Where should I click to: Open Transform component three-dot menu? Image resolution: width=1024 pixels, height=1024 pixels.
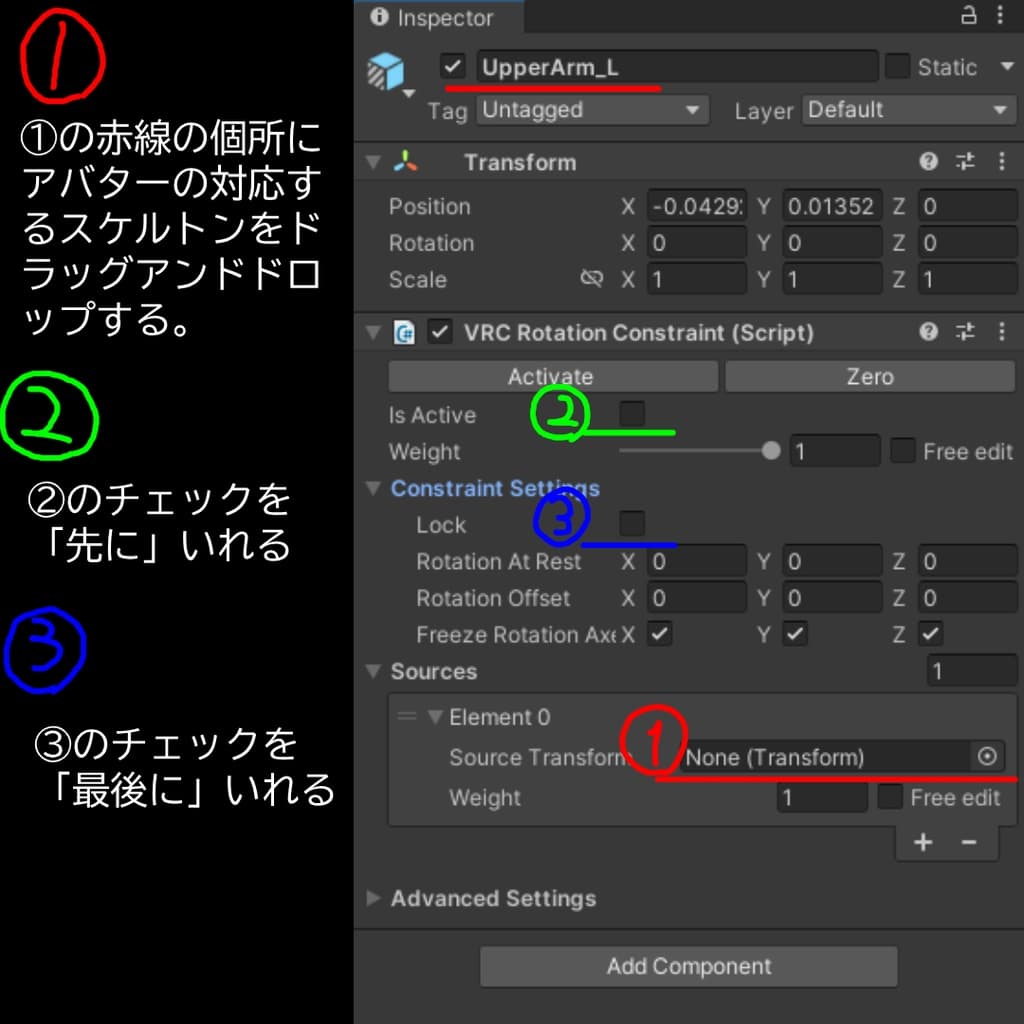(1001, 161)
